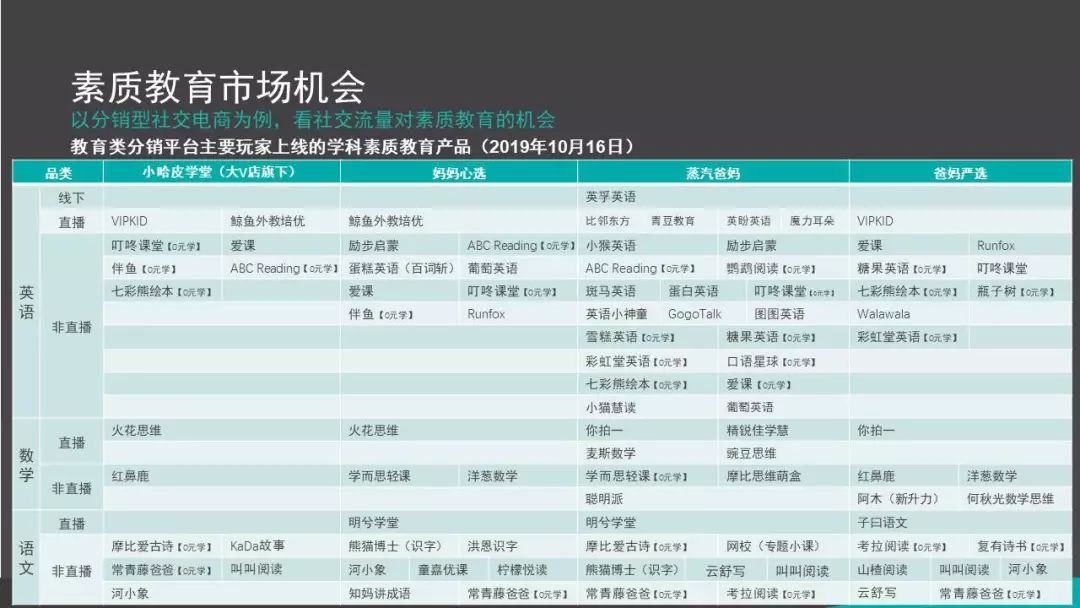The height and width of the screenshot is (608, 1080).
Task: Select the 品类 column header
Action: pyautogui.click(x=59, y=173)
